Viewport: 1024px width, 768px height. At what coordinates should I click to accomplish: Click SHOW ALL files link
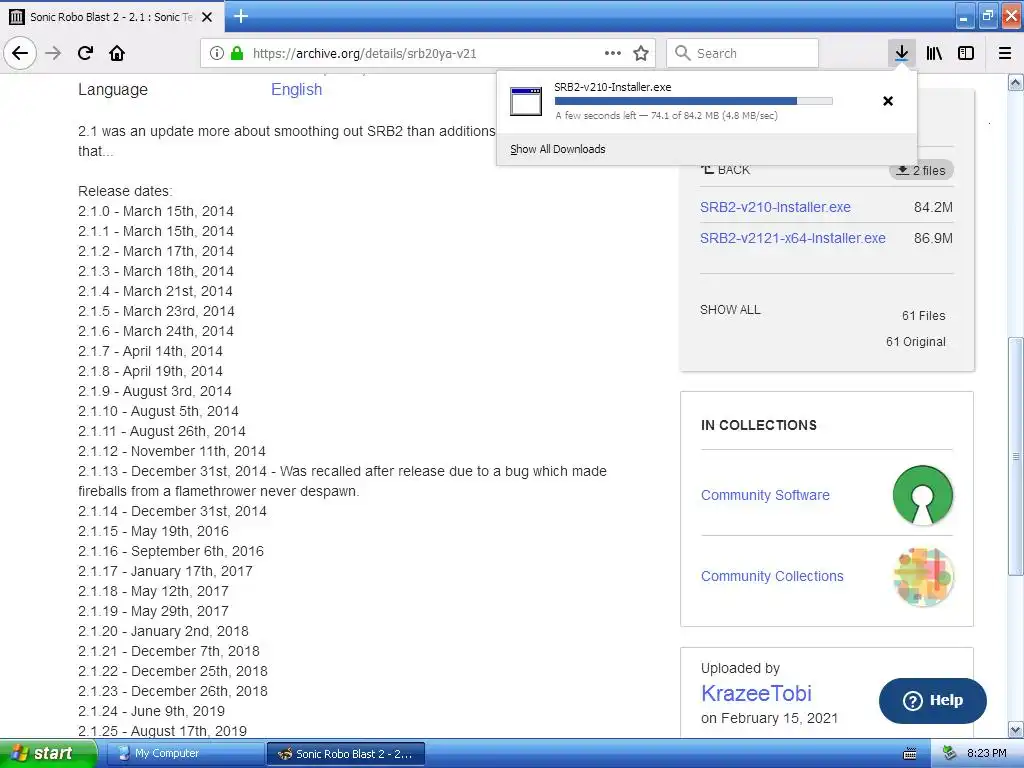point(730,310)
